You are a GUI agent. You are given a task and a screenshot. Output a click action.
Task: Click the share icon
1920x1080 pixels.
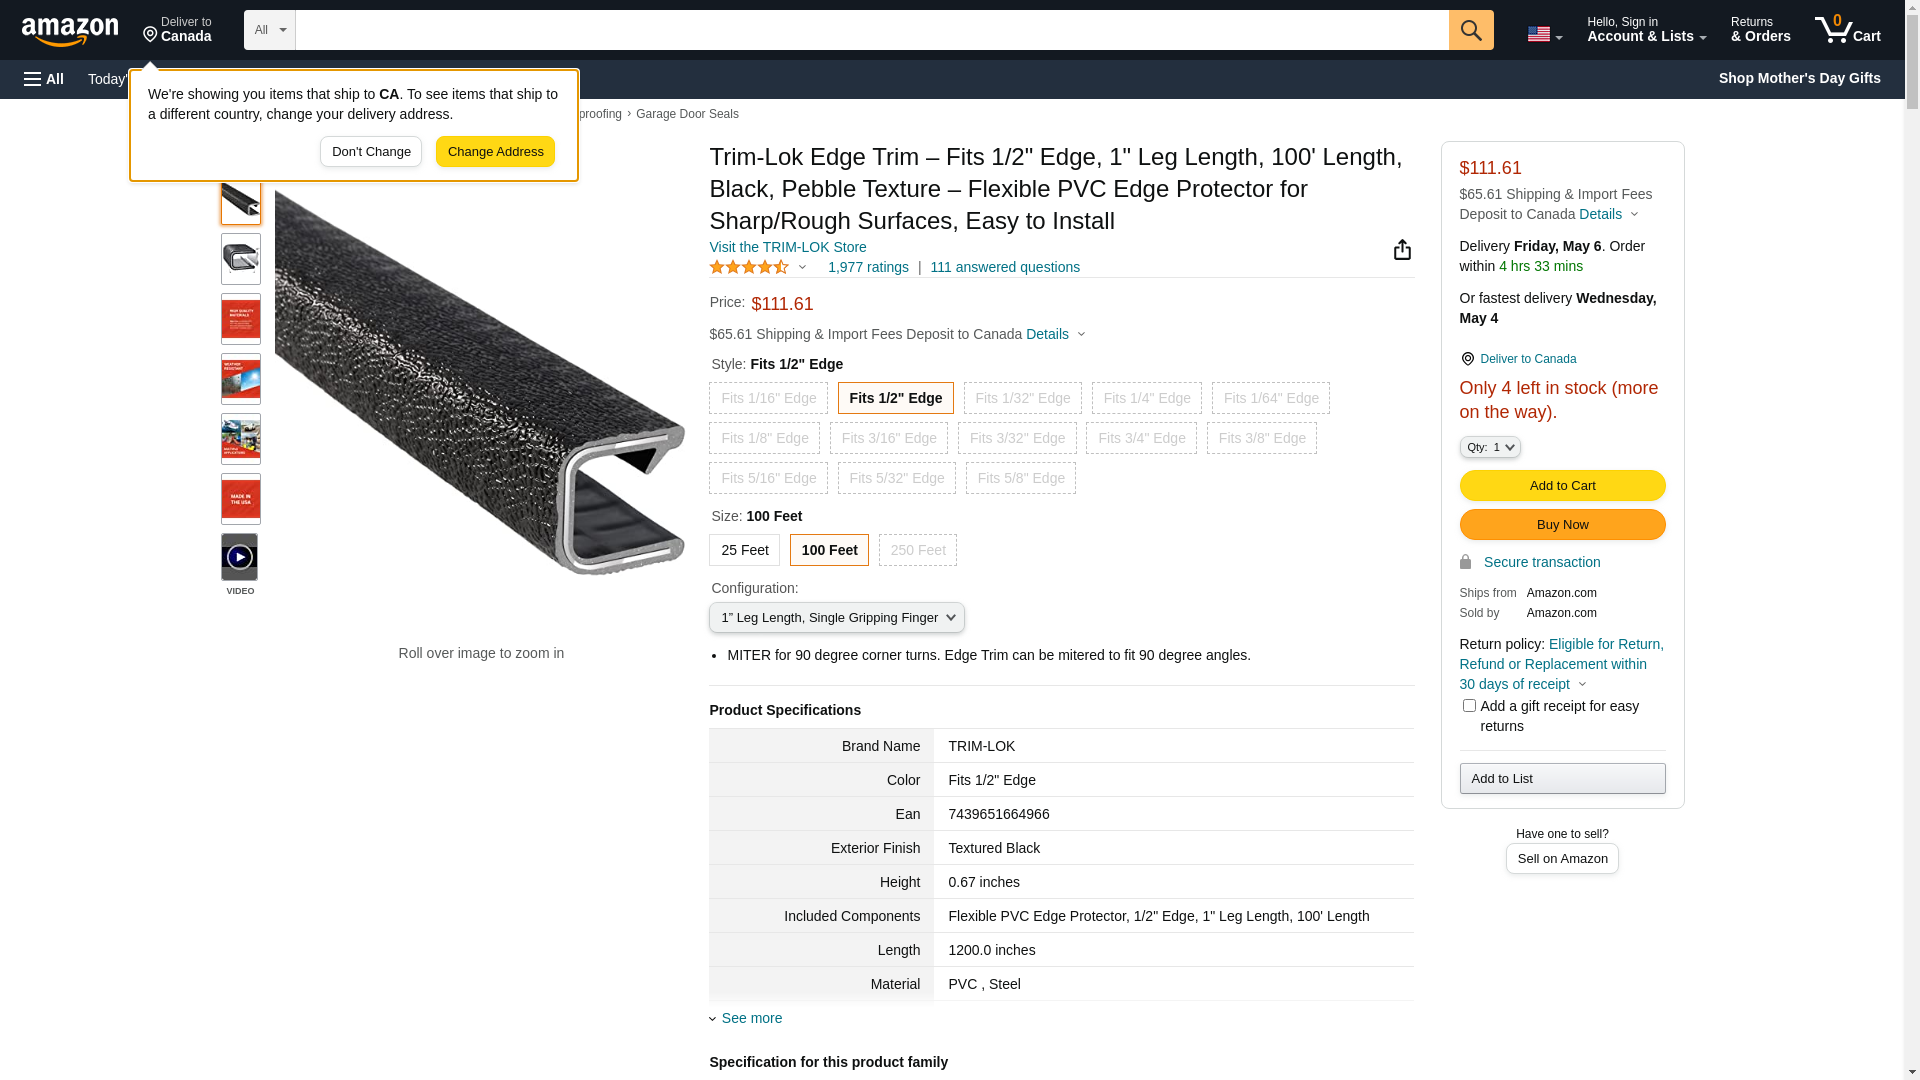[1402, 250]
